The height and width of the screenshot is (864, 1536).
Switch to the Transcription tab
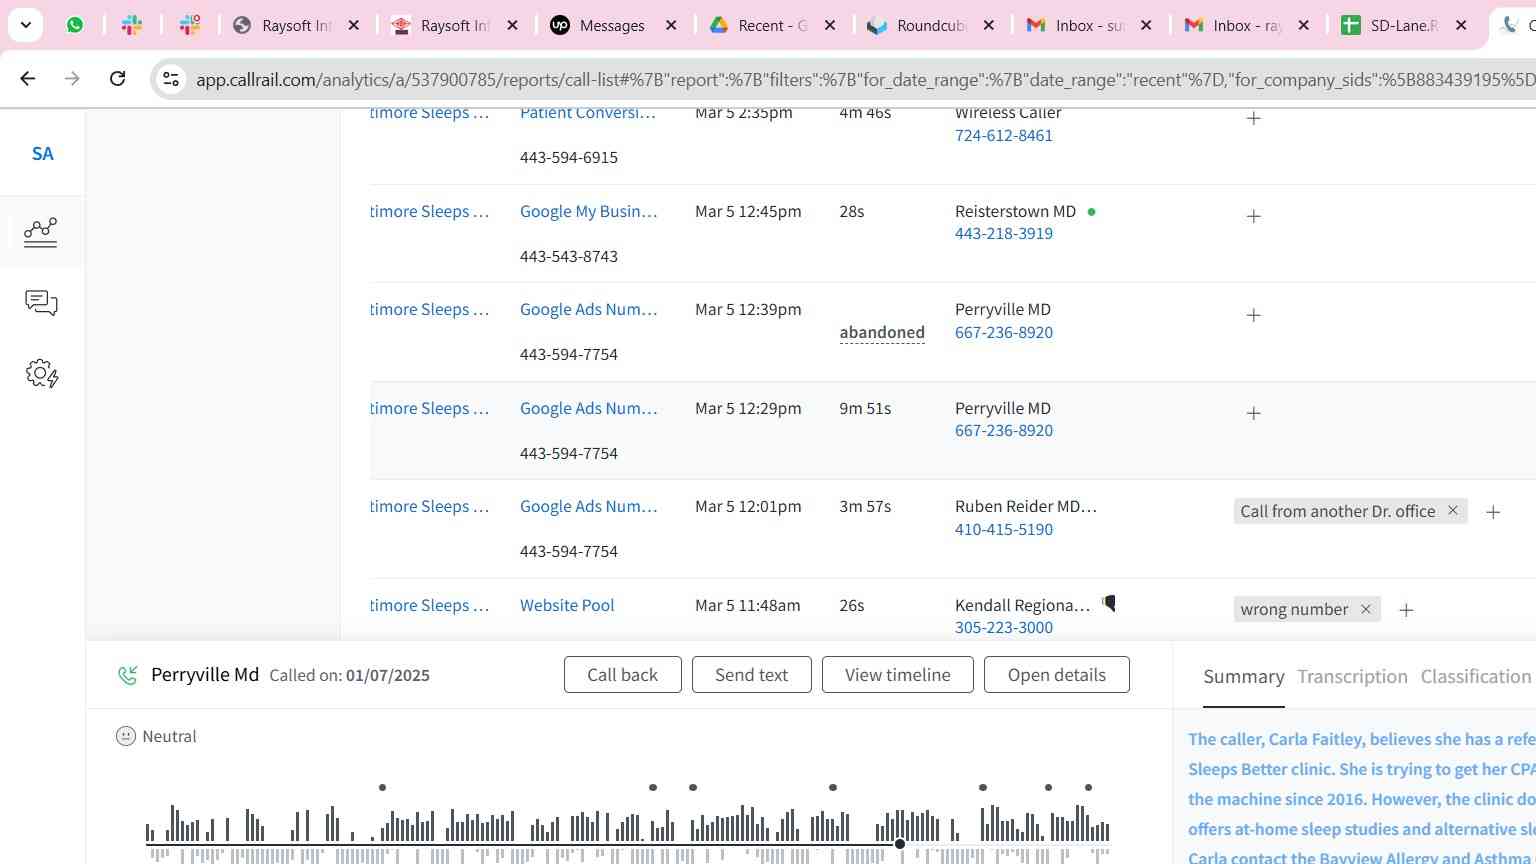[x=1352, y=677]
